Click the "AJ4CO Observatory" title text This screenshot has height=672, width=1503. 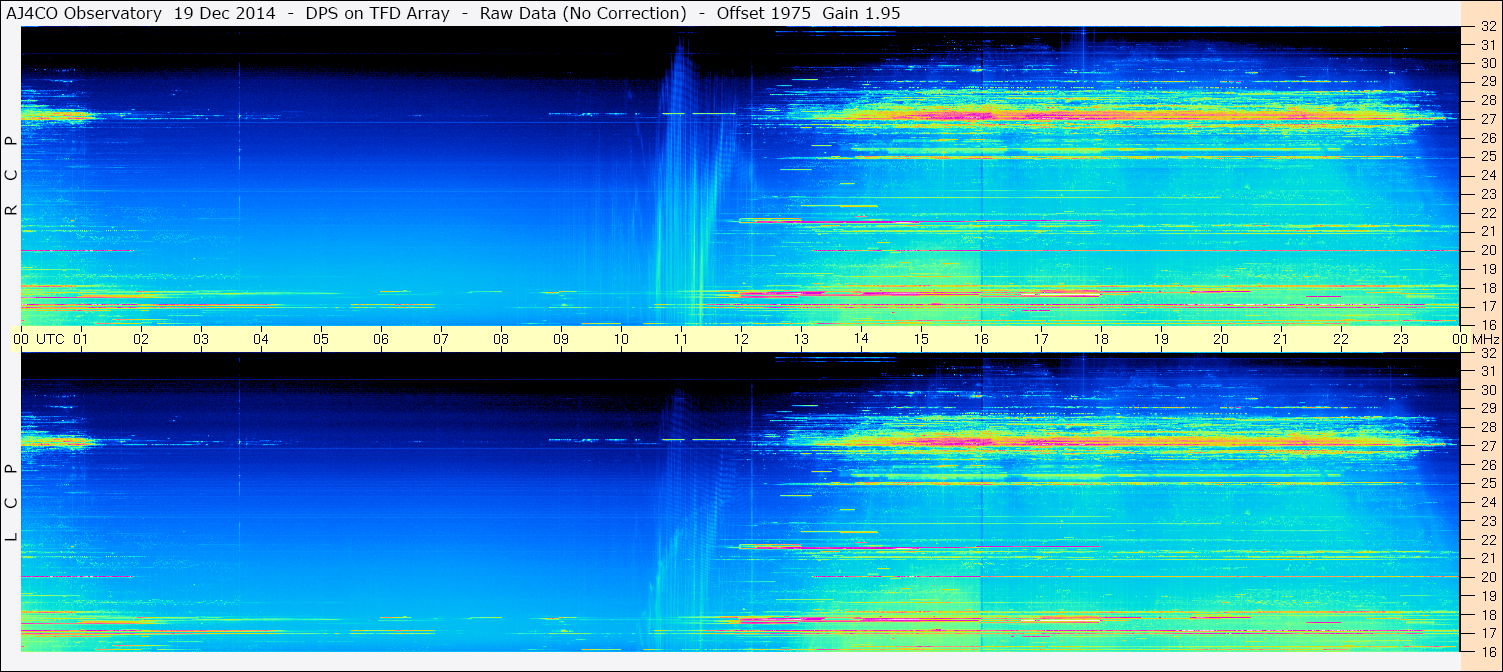[x=83, y=13]
